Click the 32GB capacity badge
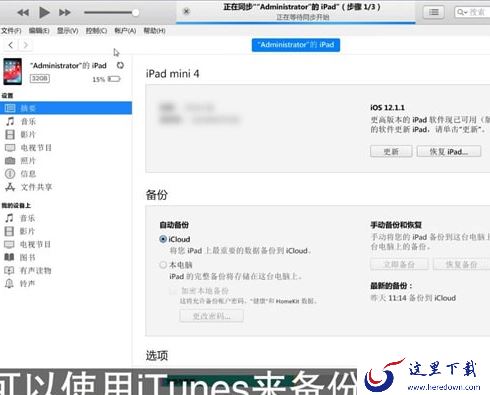Image resolution: width=490 pixels, height=395 pixels. [40, 78]
